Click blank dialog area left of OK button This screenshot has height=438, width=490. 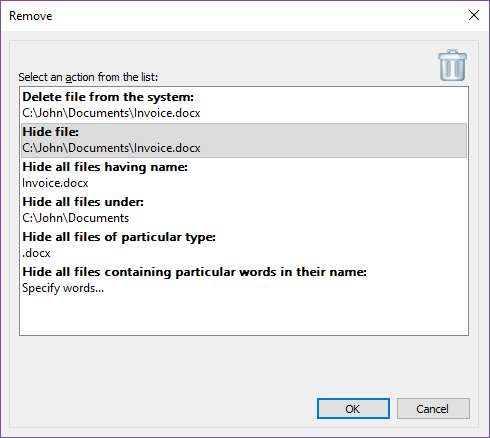(x=163, y=409)
